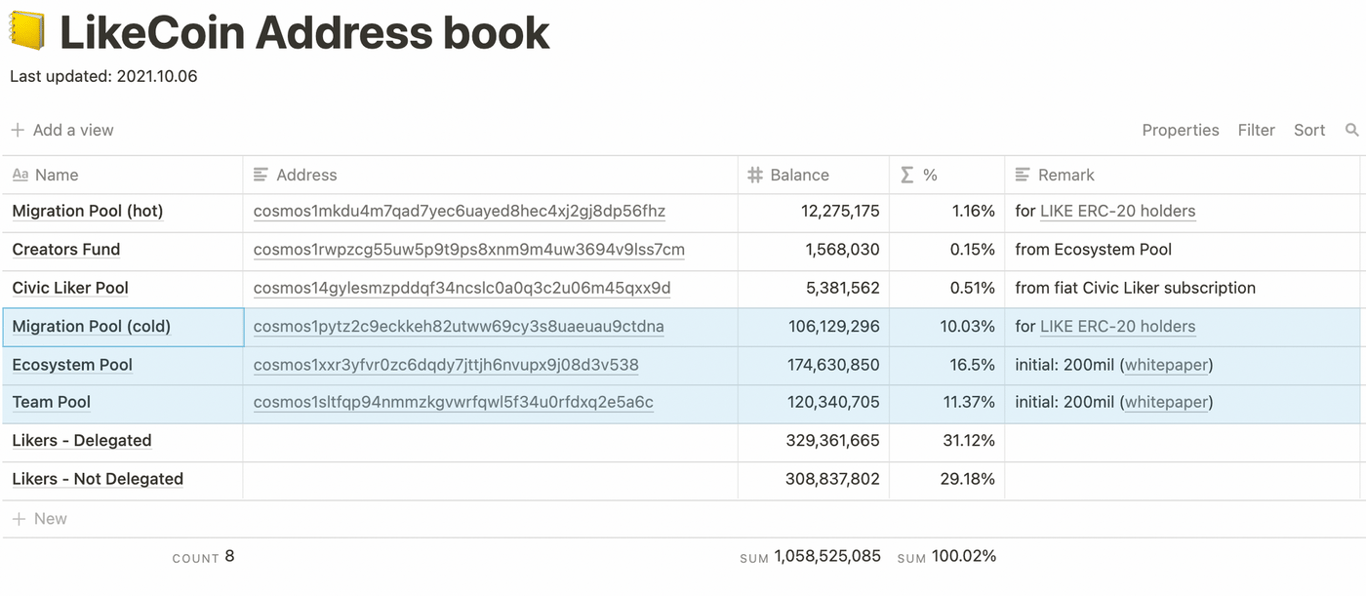Screen dimensions: 1366x596
Task: Click the 1,568,030 balance cell
Action: (x=813, y=249)
